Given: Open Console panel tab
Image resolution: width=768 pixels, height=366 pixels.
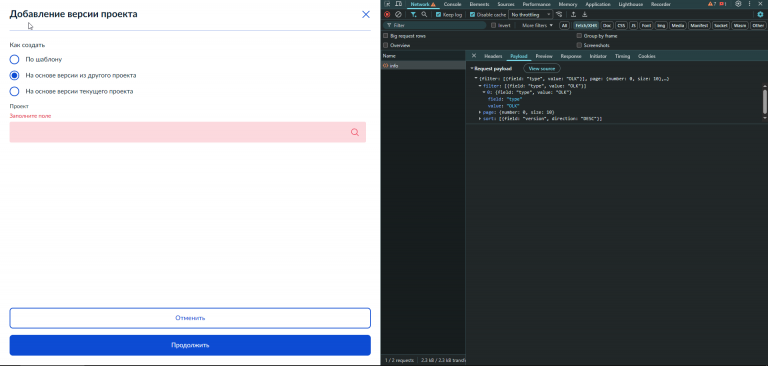Looking at the screenshot, I should click(453, 4).
